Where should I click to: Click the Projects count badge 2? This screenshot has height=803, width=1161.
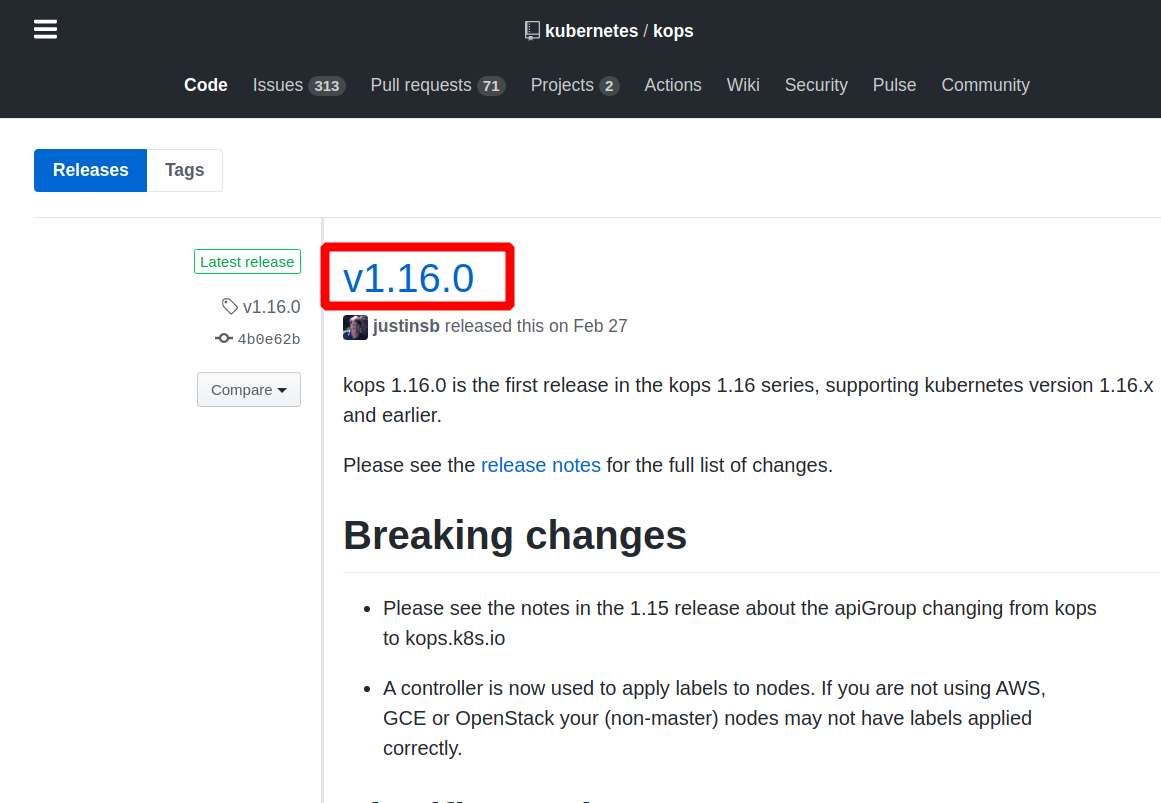coord(609,86)
